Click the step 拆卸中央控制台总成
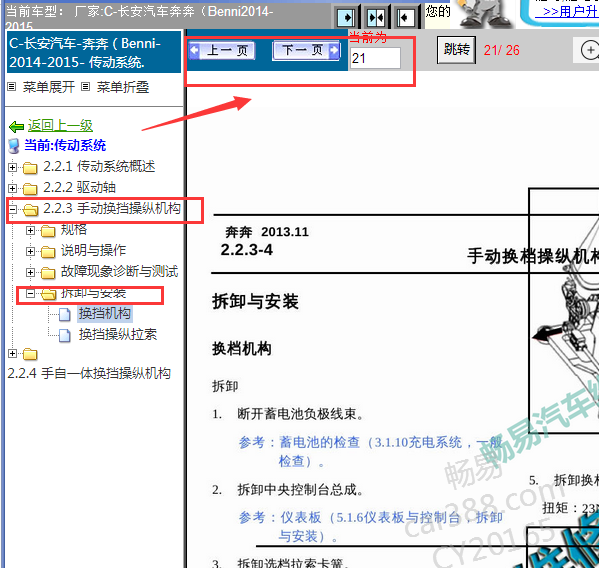Screen dimensions: 599x568 (300, 489)
